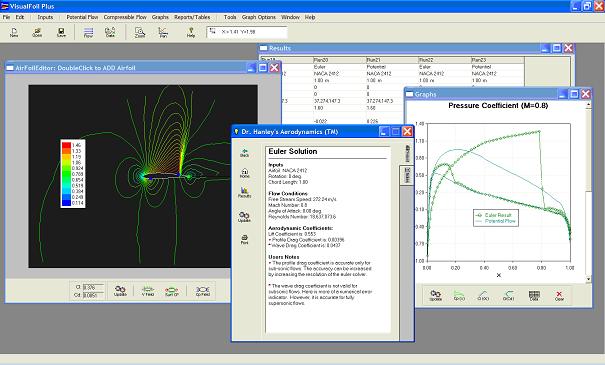Click the Save toolbar icon
Image resolution: width=605 pixels, height=365 pixels.
pyautogui.click(x=61, y=32)
